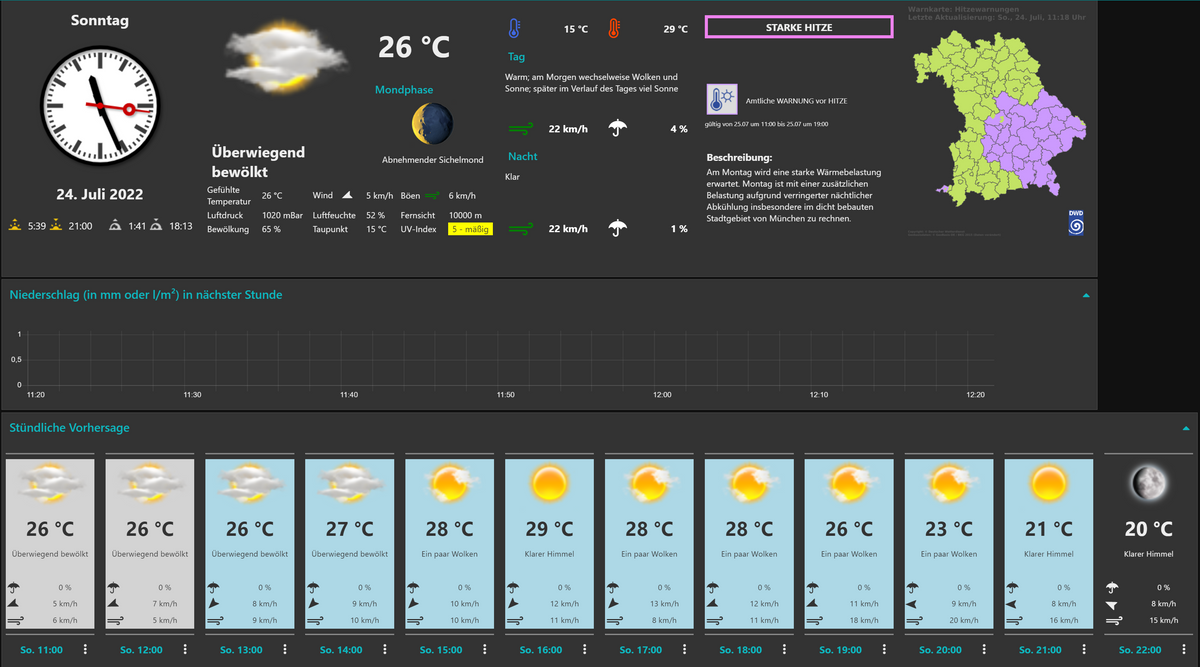Click the analog clock face
The height and width of the screenshot is (667, 1200).
click(100, 105)
